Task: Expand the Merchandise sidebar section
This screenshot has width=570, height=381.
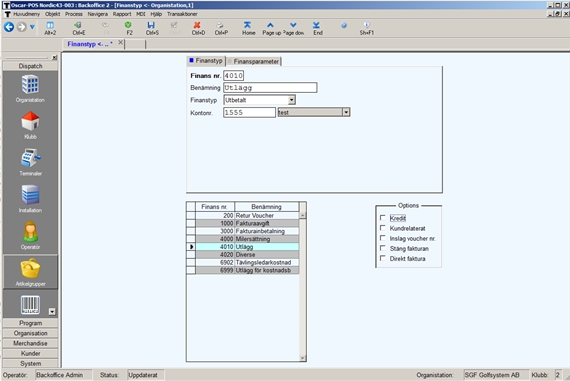Action: click(x=30, y=344)
